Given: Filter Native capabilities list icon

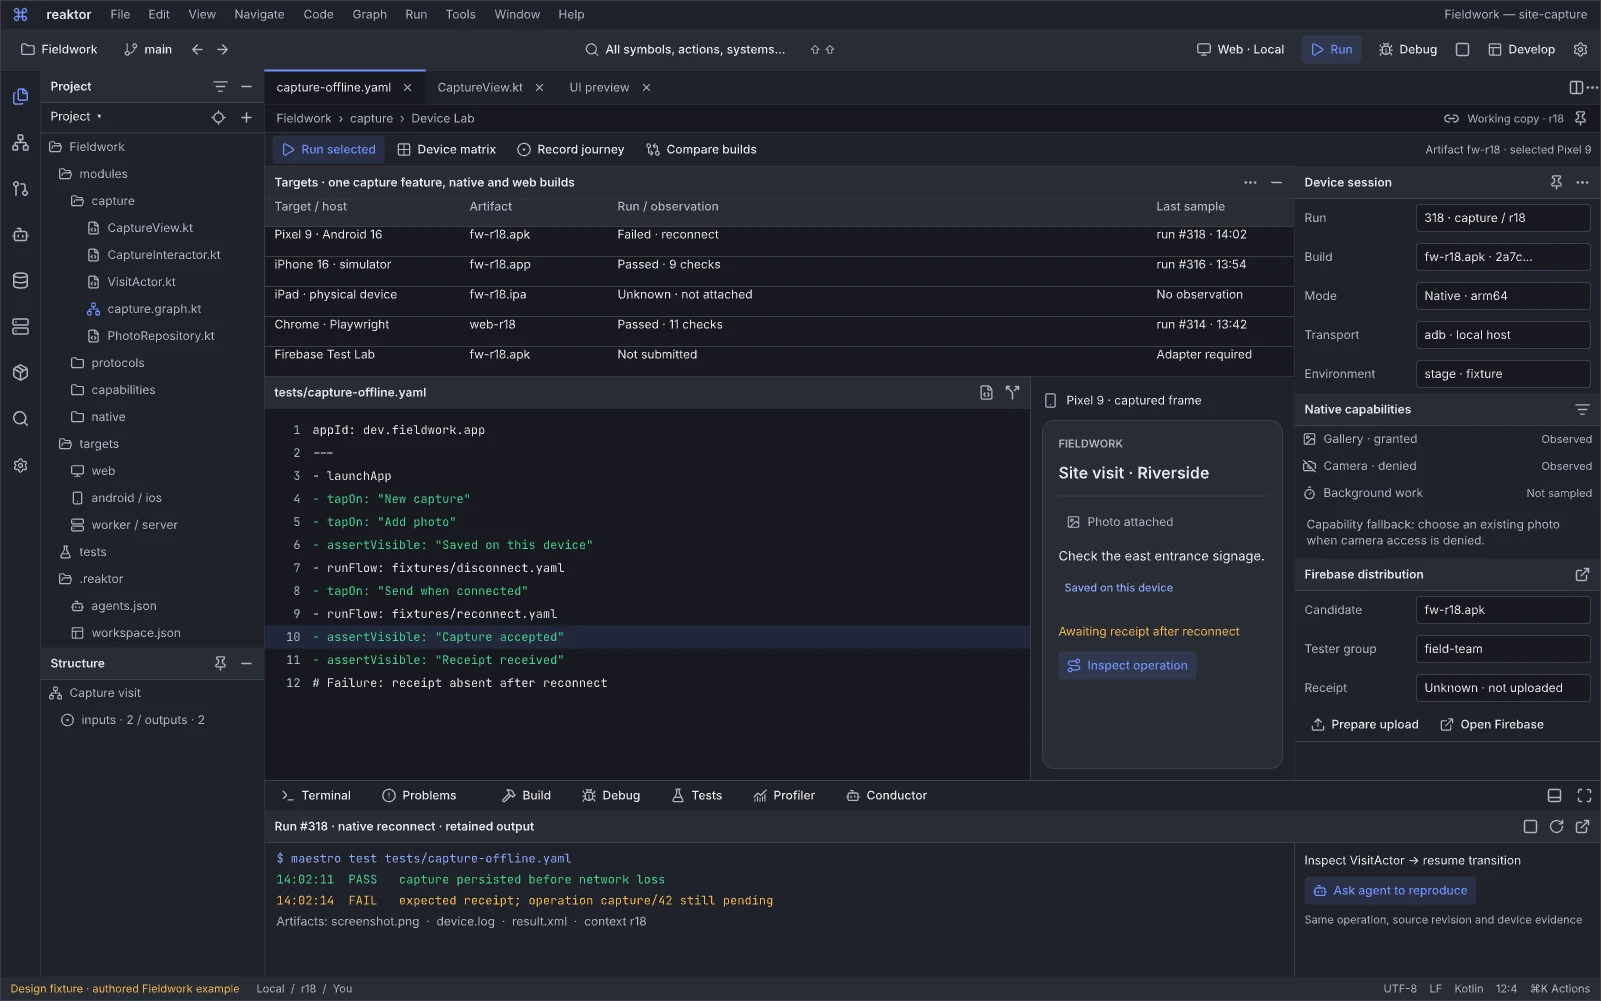Looking at the screenshot, I should (x=1582, y=409).
